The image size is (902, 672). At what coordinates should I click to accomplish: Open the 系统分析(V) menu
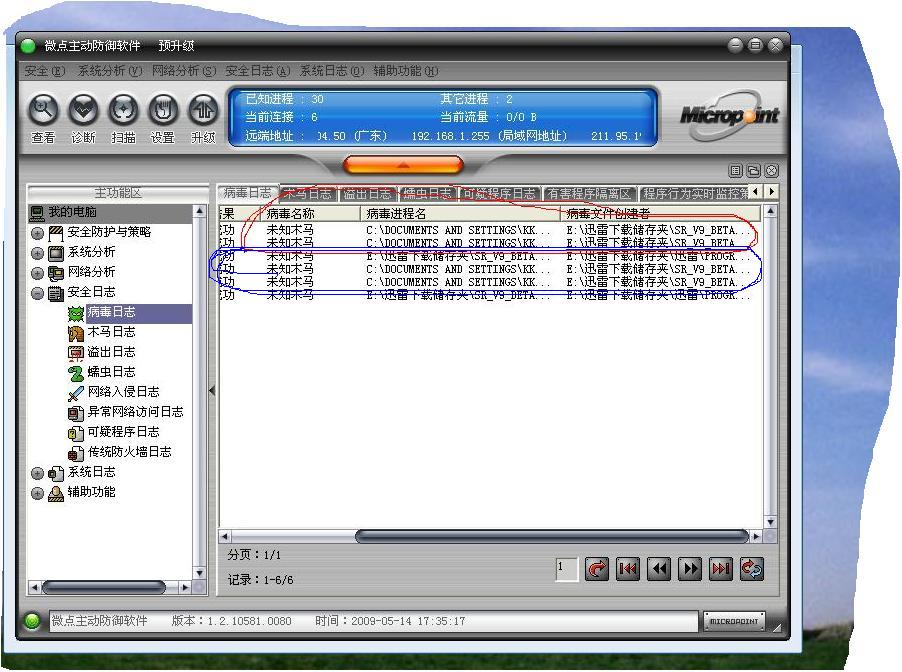[x=109, y=71]
